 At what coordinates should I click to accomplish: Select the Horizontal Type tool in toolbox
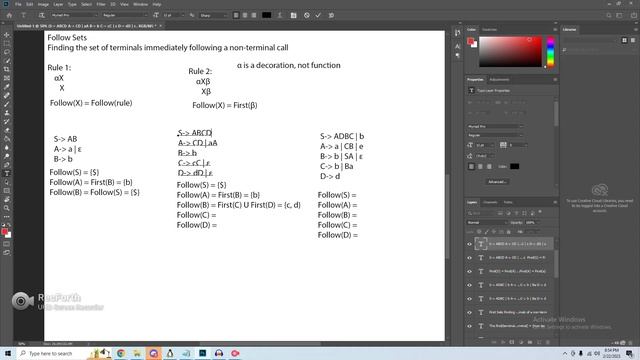tap(7, 173)
